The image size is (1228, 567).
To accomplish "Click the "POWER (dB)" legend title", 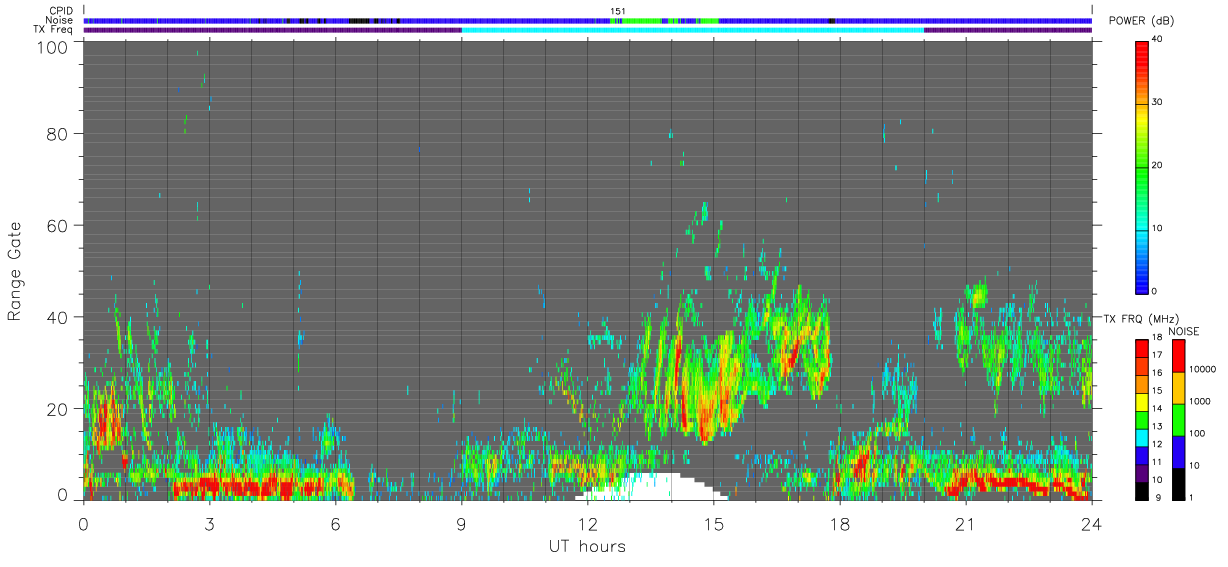I will pyautogui.click(x=1142, y=21).
